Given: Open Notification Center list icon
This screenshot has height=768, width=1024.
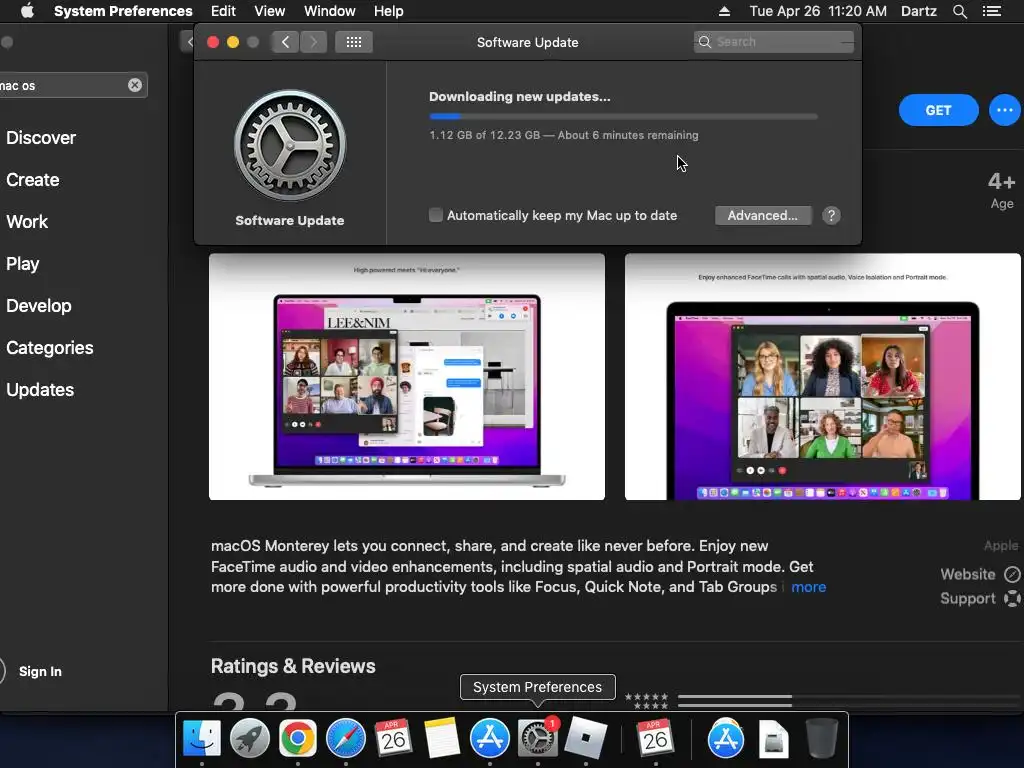Looking at the screenshot, I should [992, 11].
